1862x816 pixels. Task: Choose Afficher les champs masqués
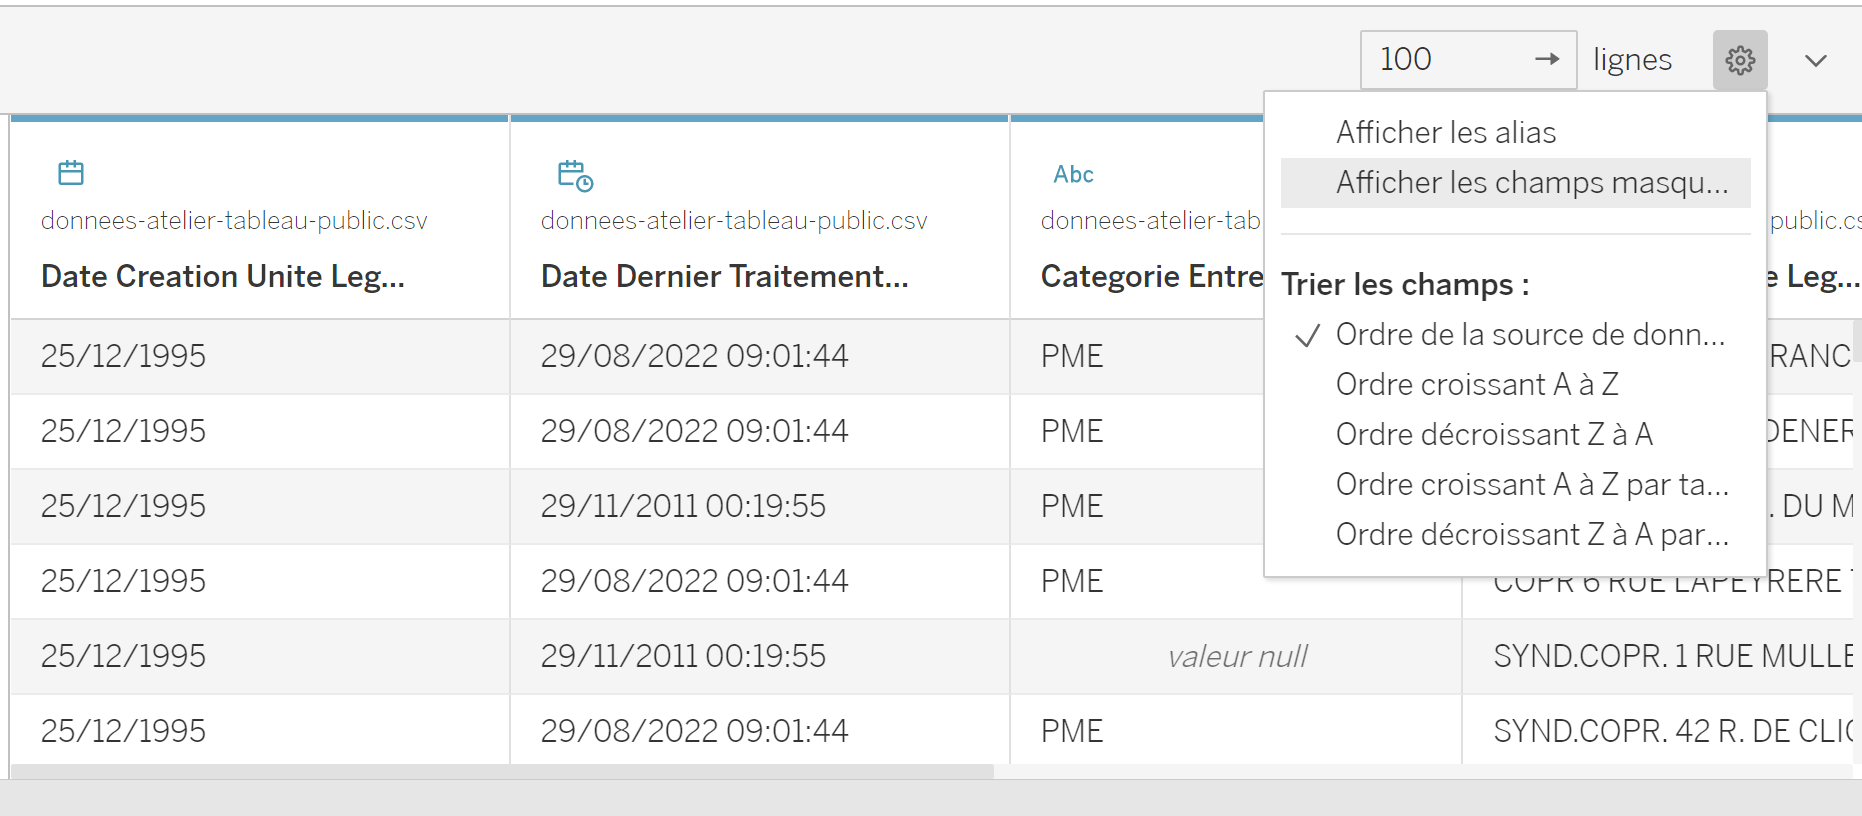tap(1516, 183)
